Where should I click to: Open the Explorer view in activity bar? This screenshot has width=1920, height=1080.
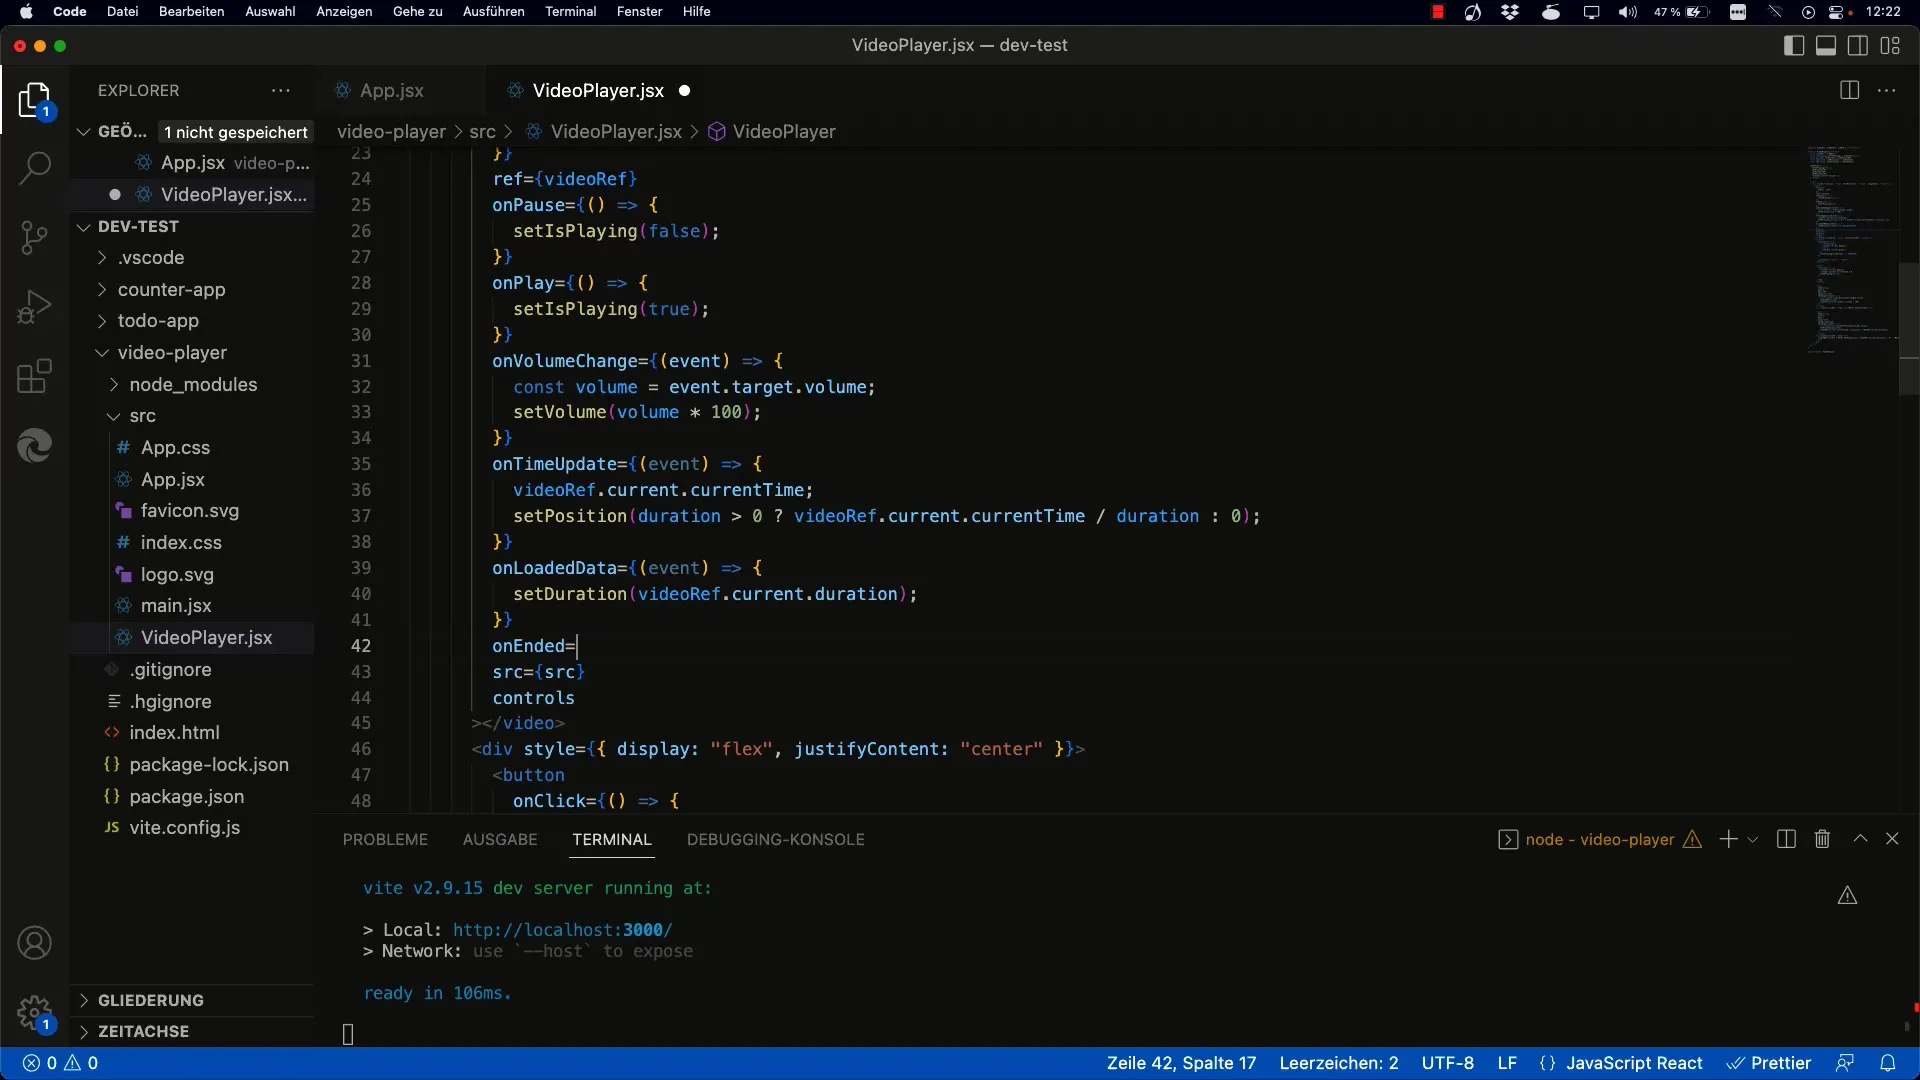pos(34,101)
